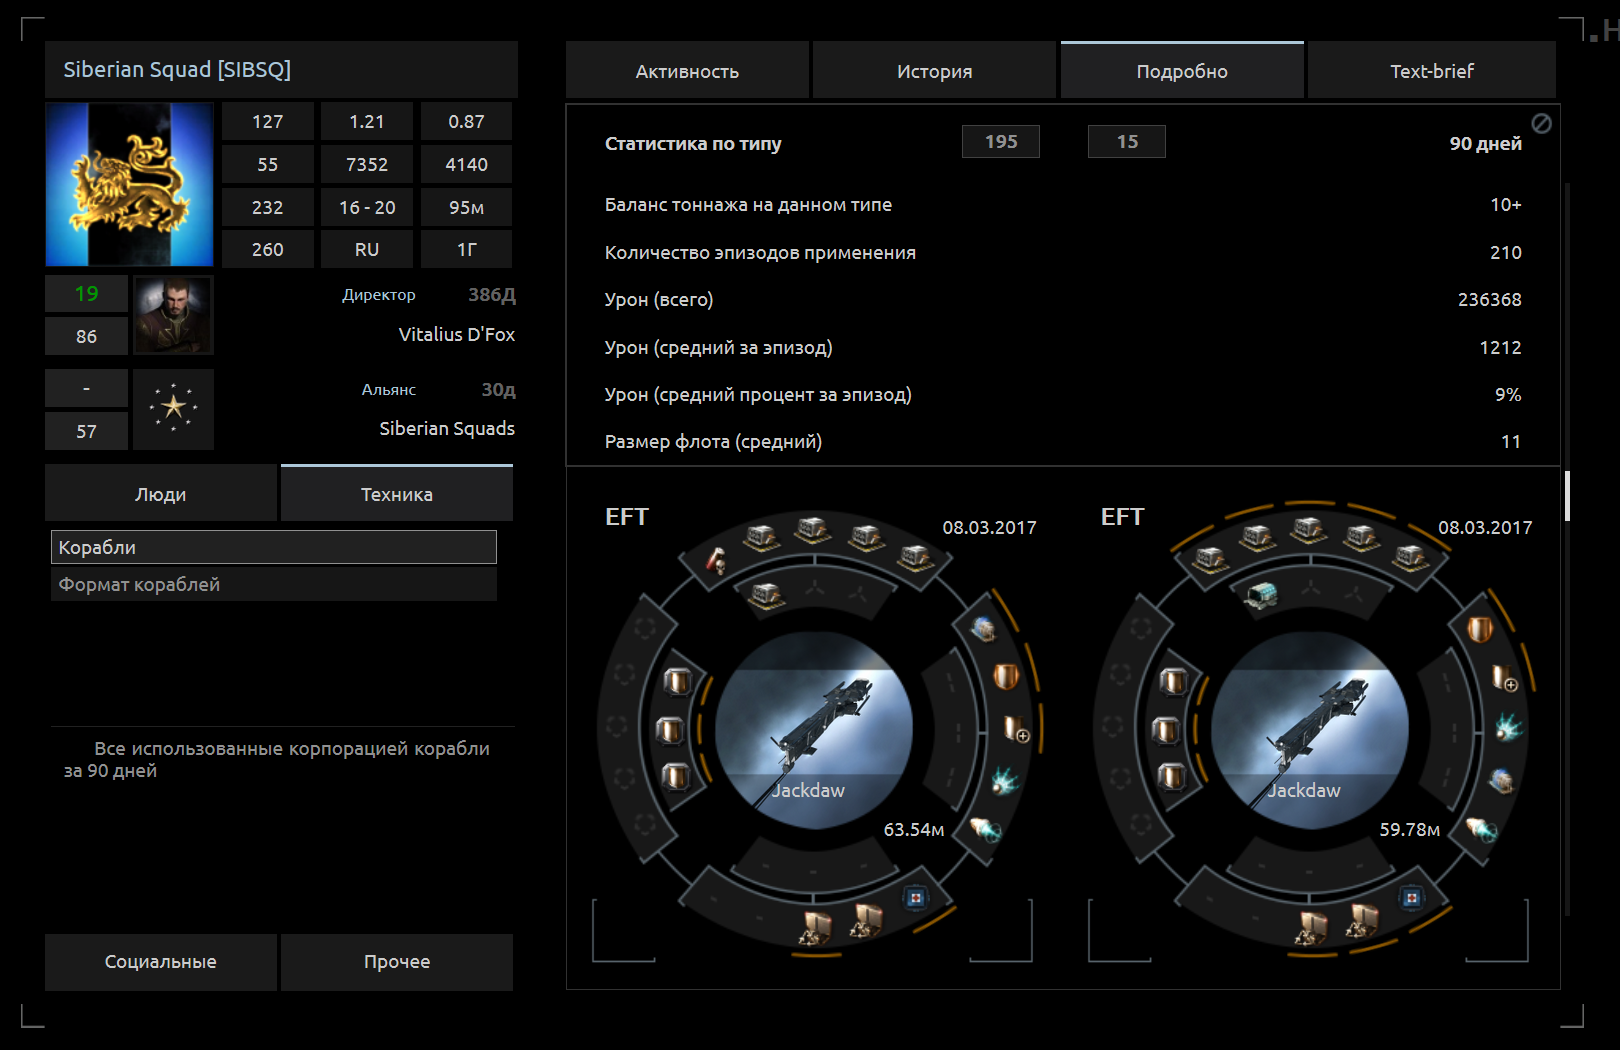Viewport: 1620px width, 1050px height.
Task: Click the red skull ammo icon in 63.54м fit
Action: pos(717,560)
